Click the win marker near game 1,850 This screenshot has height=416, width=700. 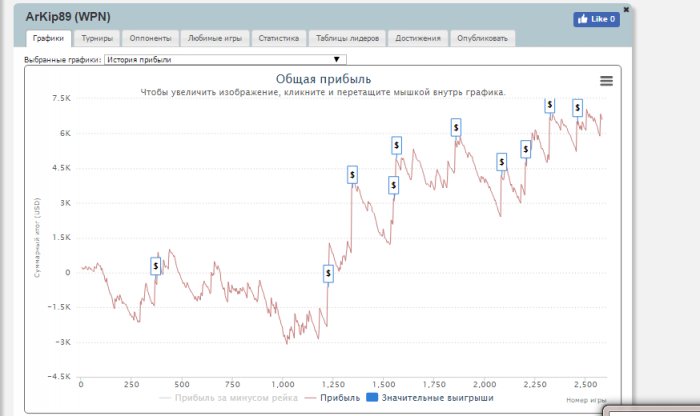[456, 128]
